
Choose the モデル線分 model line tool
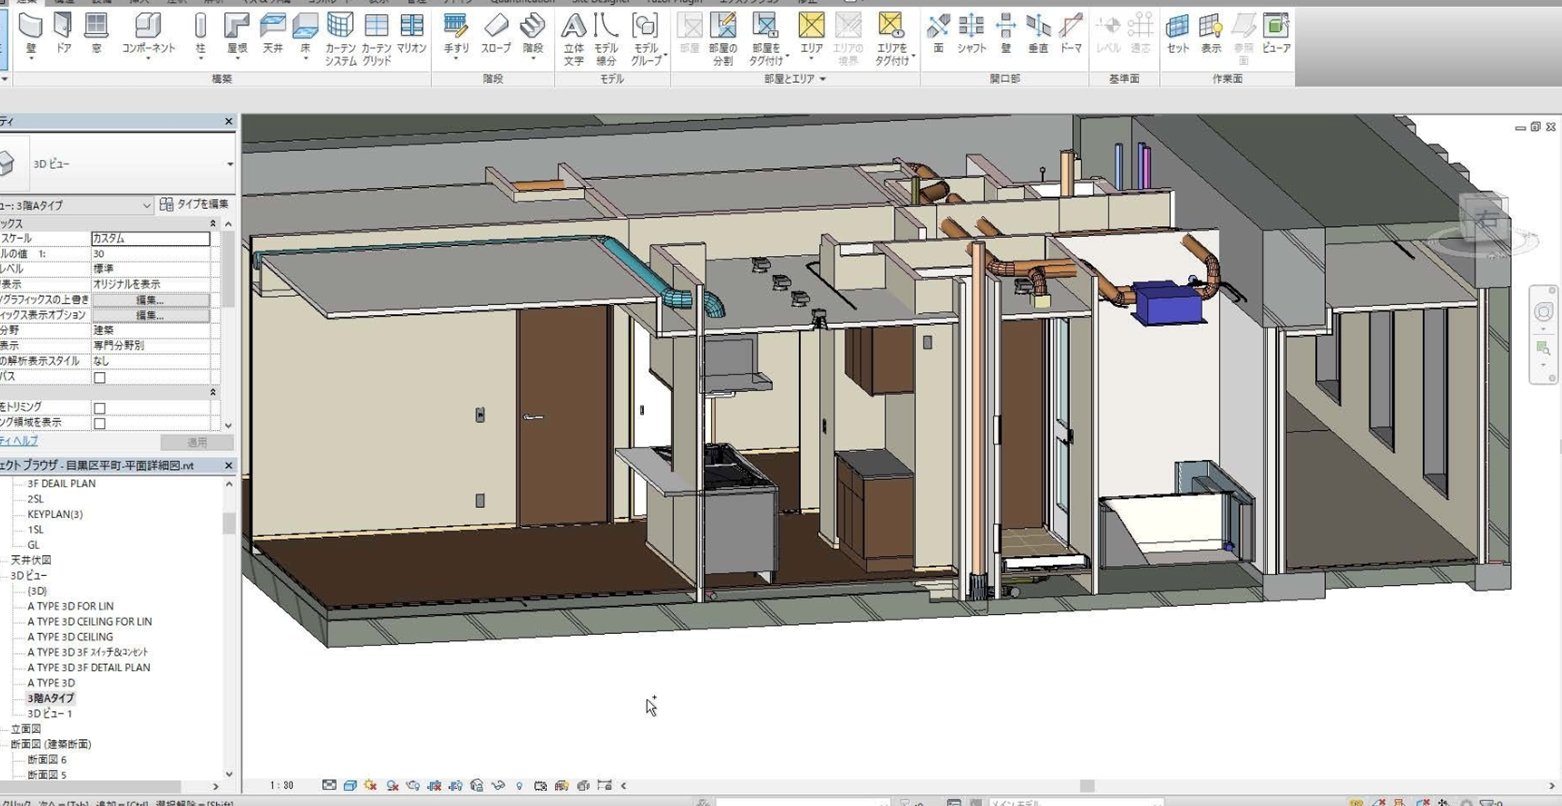606,40
